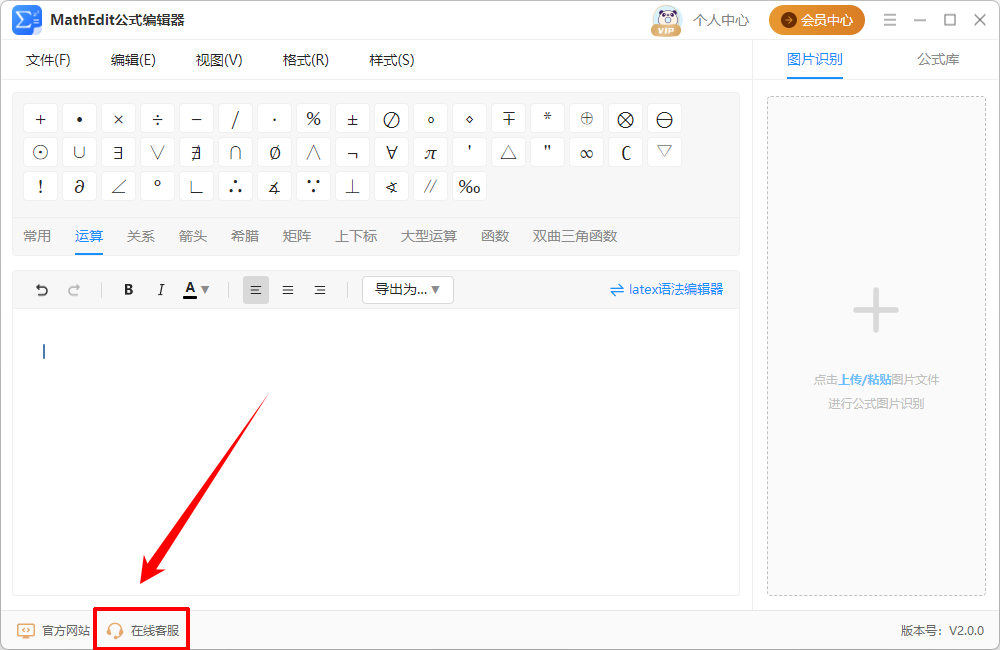Viewport: 1000px width, 650px height.
Task: Open the 样式(S) menu
Action: 392,60
